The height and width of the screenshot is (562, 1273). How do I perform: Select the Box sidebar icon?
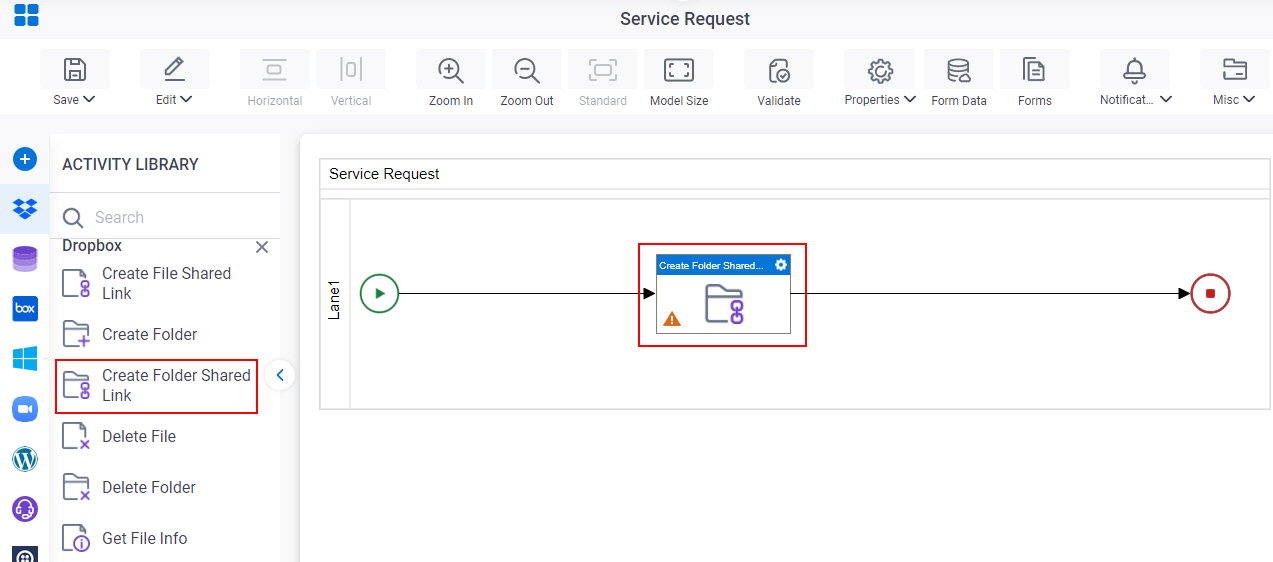click(25, 309)
